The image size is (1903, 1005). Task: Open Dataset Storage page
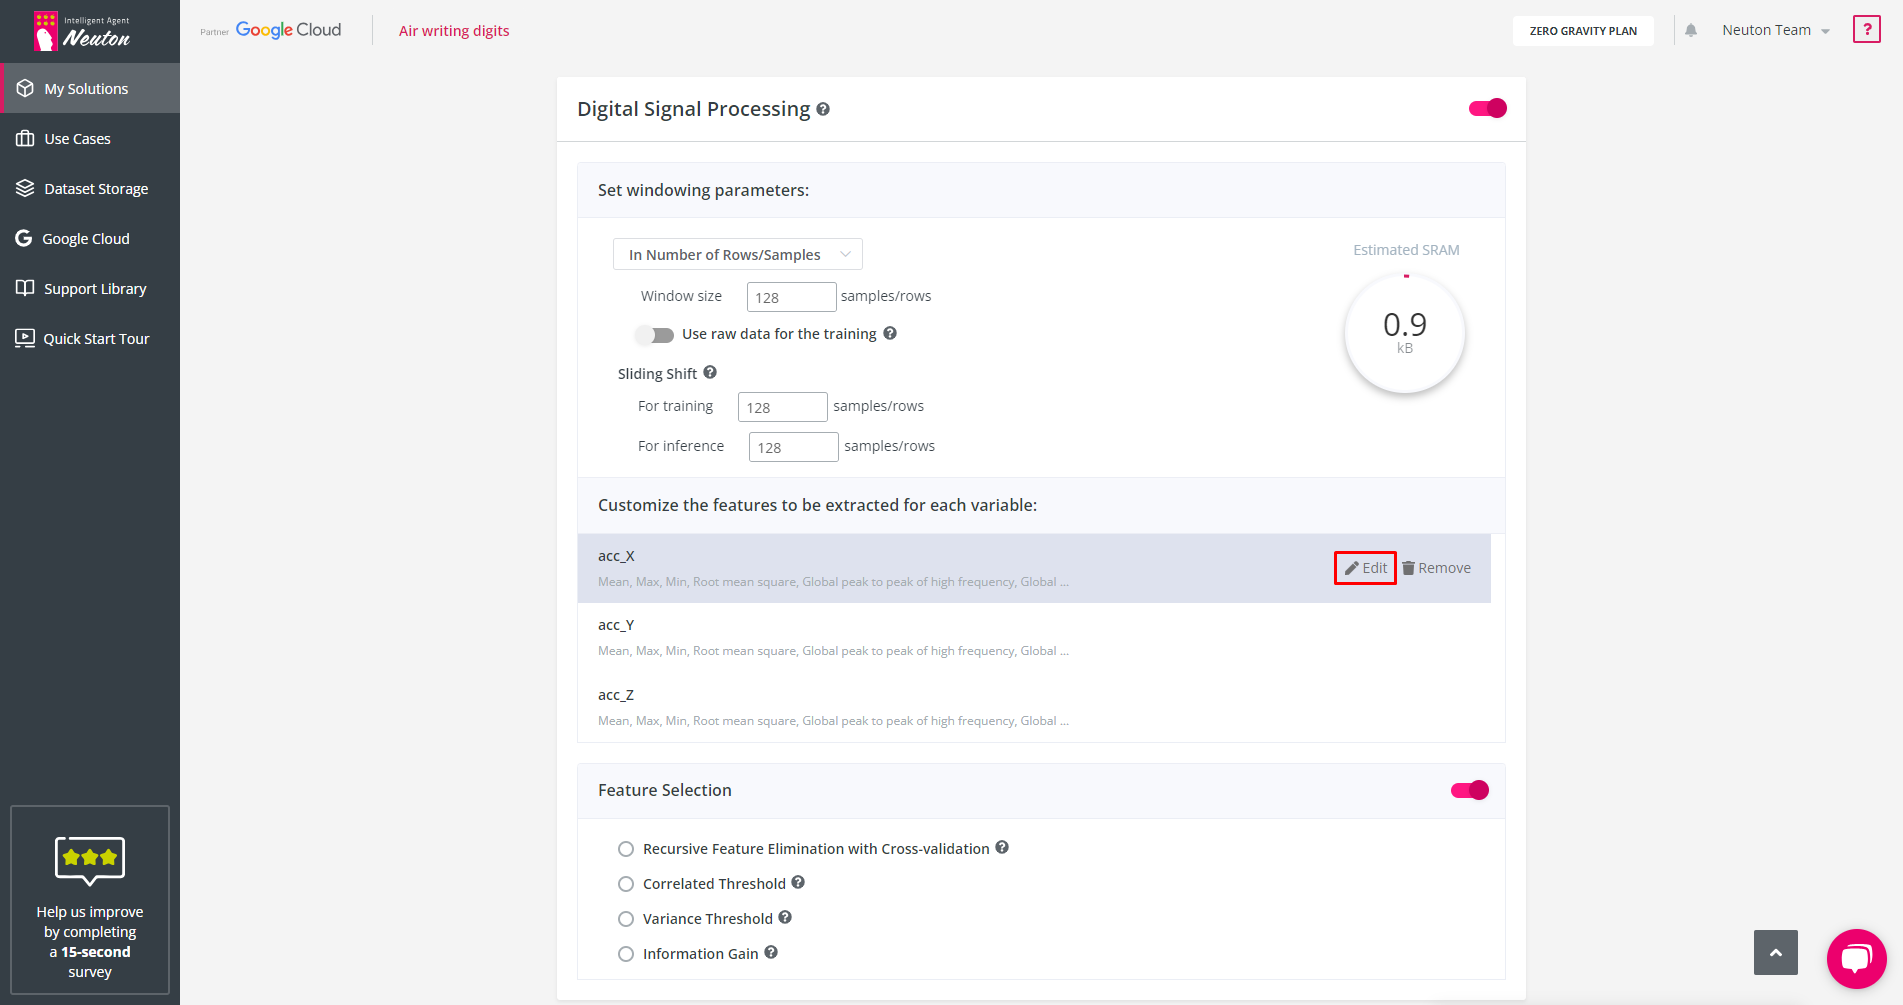(x=90, y=188)
